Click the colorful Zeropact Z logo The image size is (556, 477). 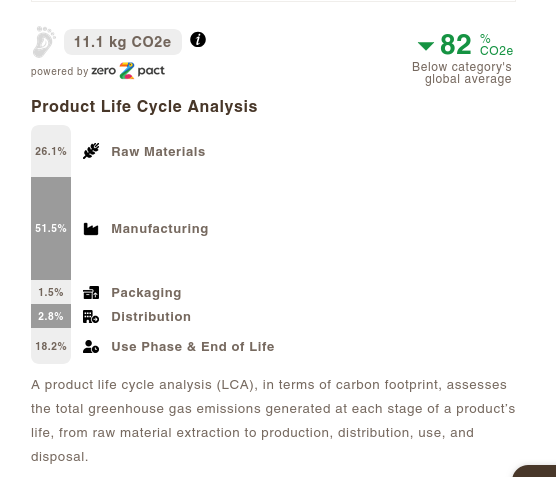click(127, 71)
